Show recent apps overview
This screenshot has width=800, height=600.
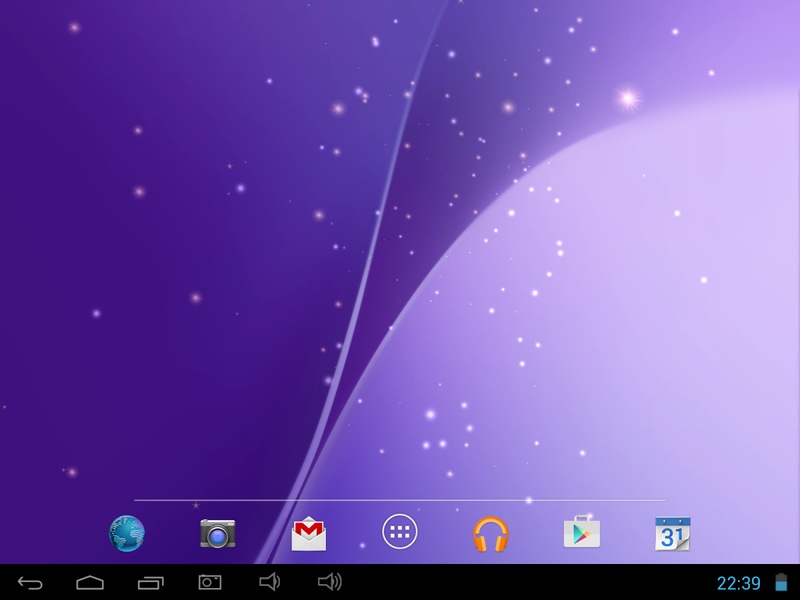[x=151, y=582]
